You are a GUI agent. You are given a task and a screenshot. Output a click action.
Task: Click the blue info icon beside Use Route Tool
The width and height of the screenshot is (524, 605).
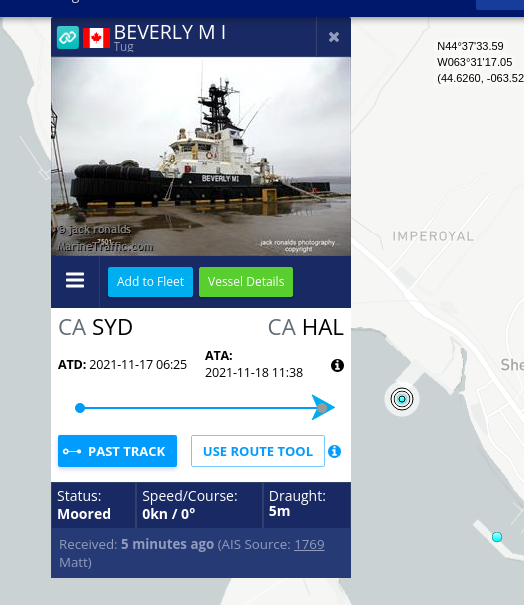(x=335, y=451)
